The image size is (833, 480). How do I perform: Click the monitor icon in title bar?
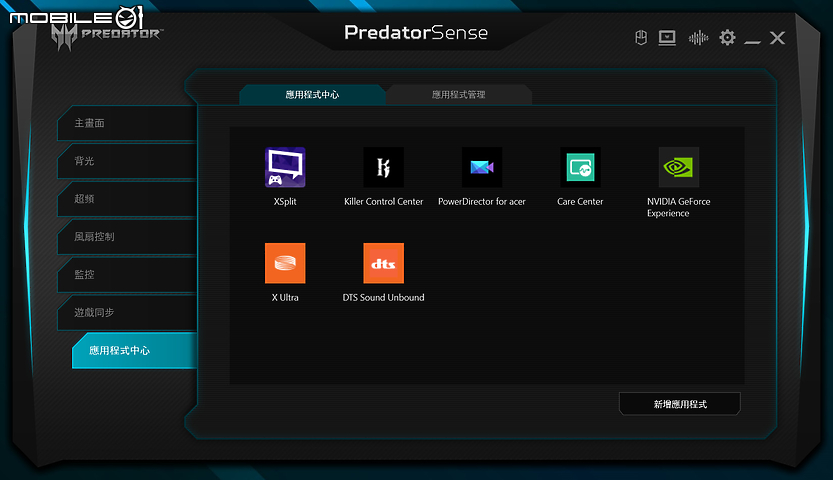click(x=667, y=38)
